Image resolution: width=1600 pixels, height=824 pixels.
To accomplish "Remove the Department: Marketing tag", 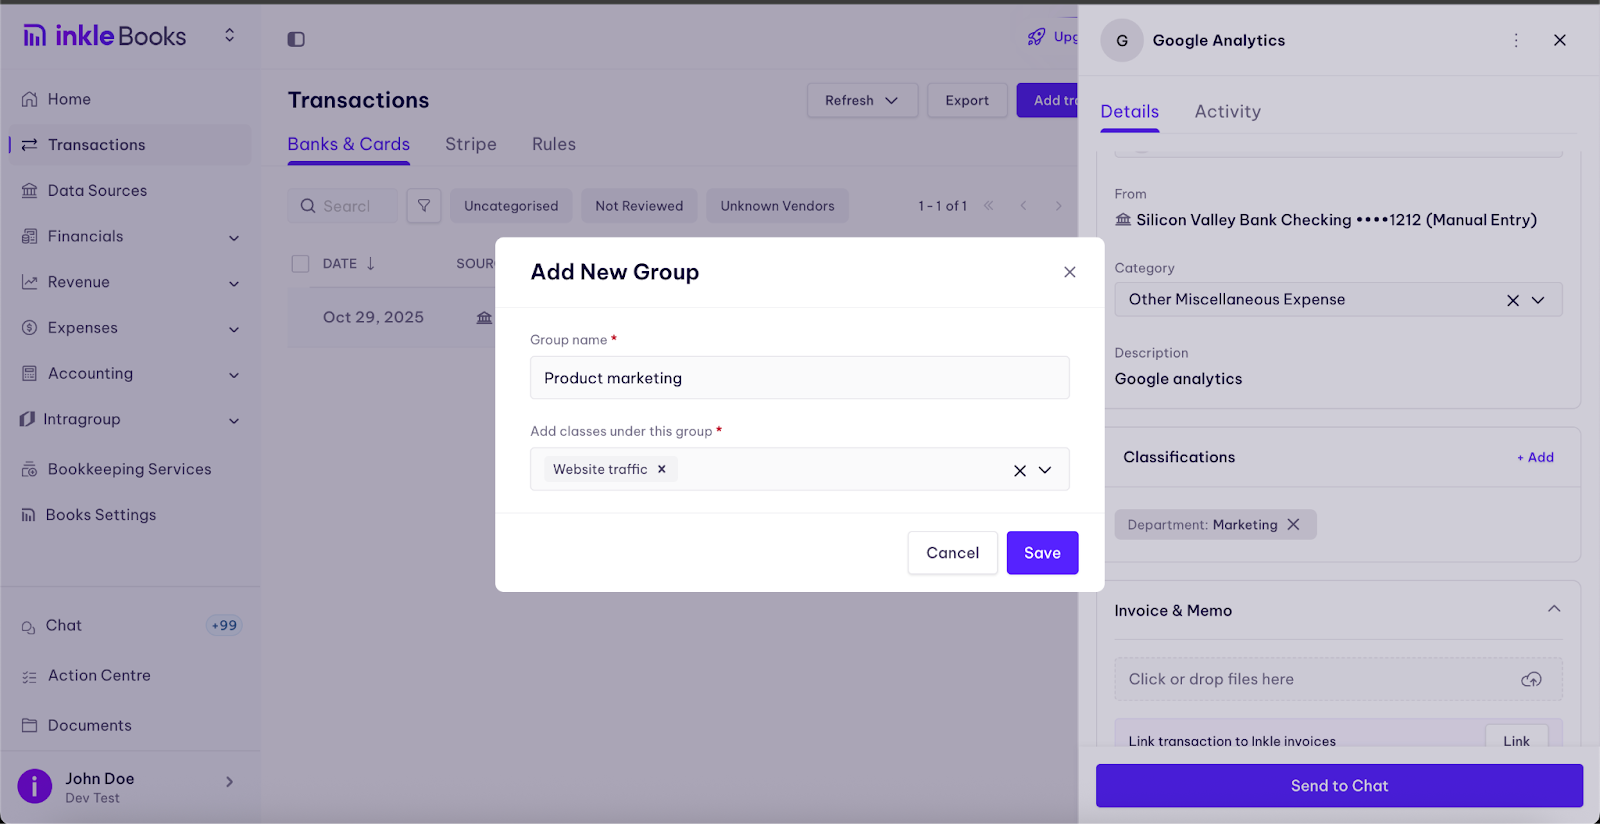I will pyautogui.click(x=1293, y=524).
